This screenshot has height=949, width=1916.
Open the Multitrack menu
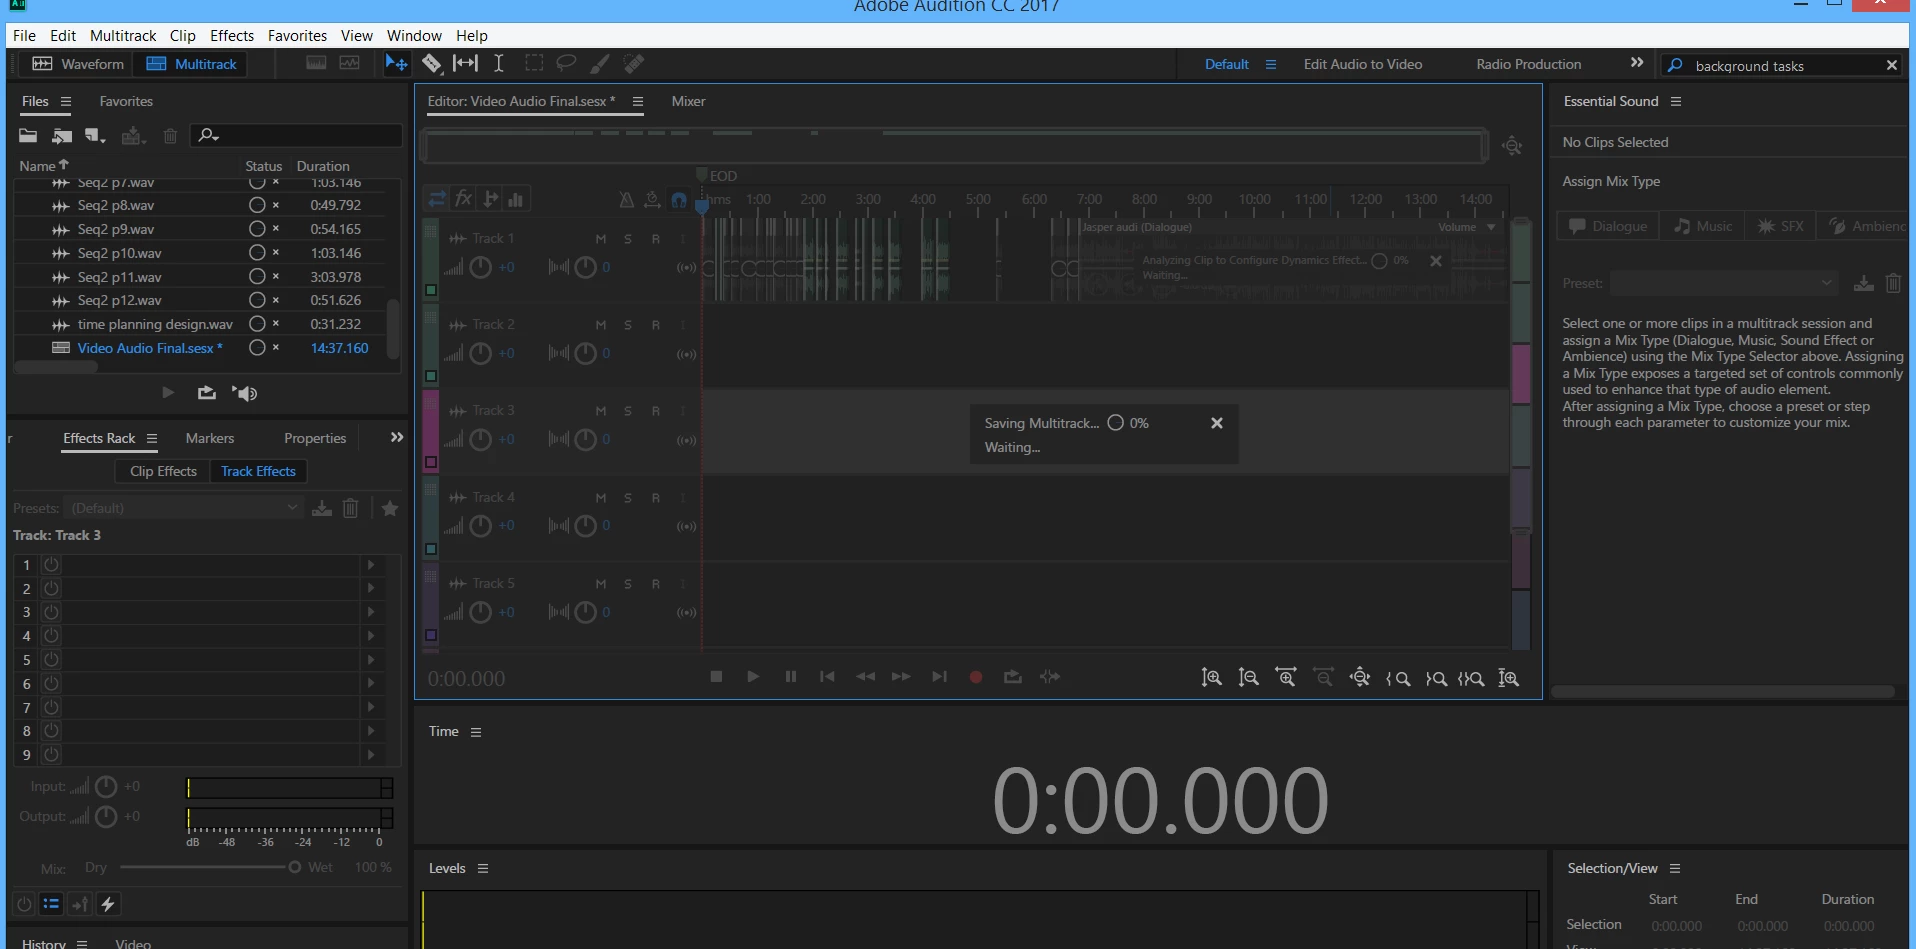tap(123, 35)
